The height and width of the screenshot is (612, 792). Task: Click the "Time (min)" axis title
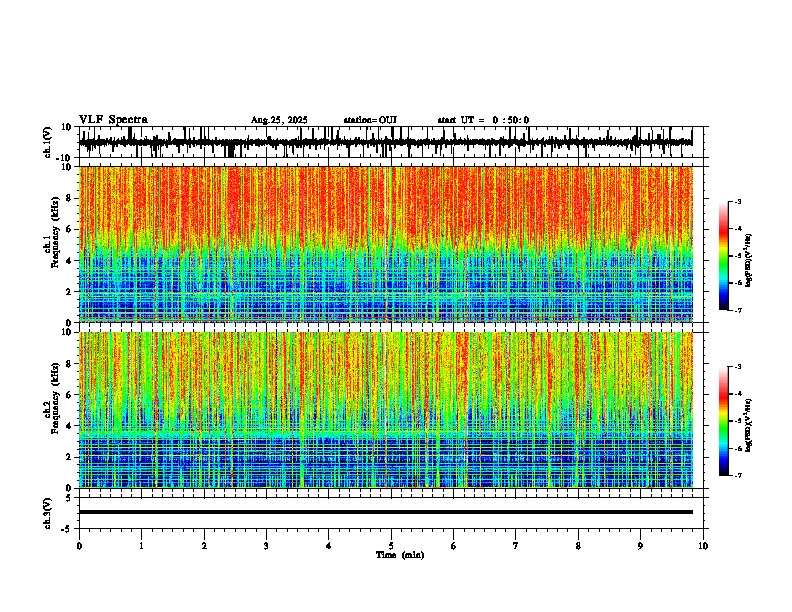pos(400,555)
